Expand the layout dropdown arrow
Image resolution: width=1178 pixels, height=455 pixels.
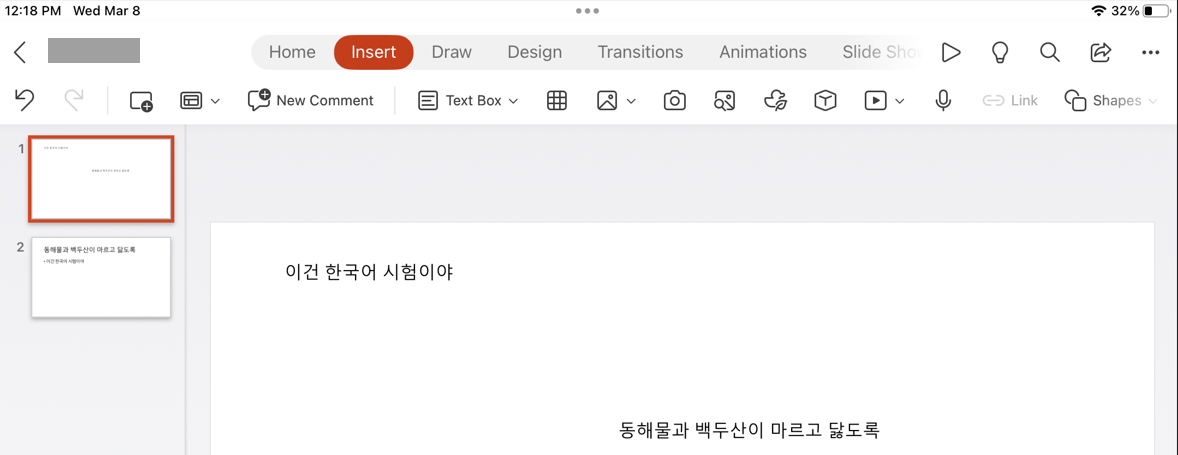(215, 101)
